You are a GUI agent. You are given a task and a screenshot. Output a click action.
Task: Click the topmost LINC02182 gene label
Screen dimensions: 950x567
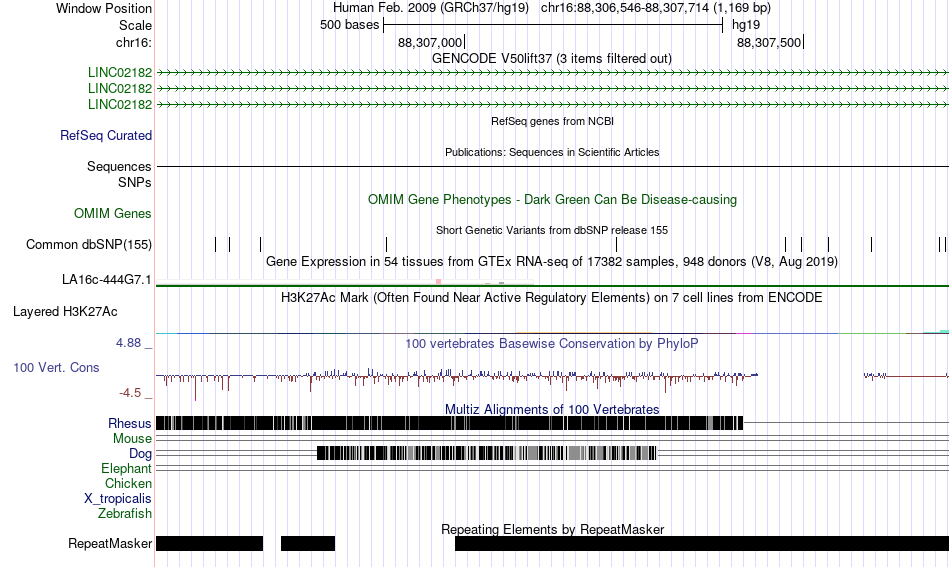(120, 73)
